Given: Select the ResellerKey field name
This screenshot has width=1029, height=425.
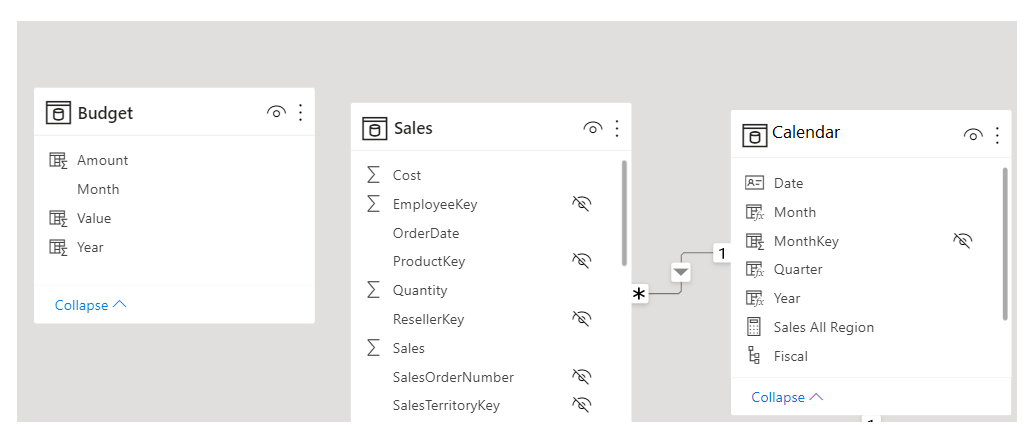Looking at the screenshot, I should [428, 319].
